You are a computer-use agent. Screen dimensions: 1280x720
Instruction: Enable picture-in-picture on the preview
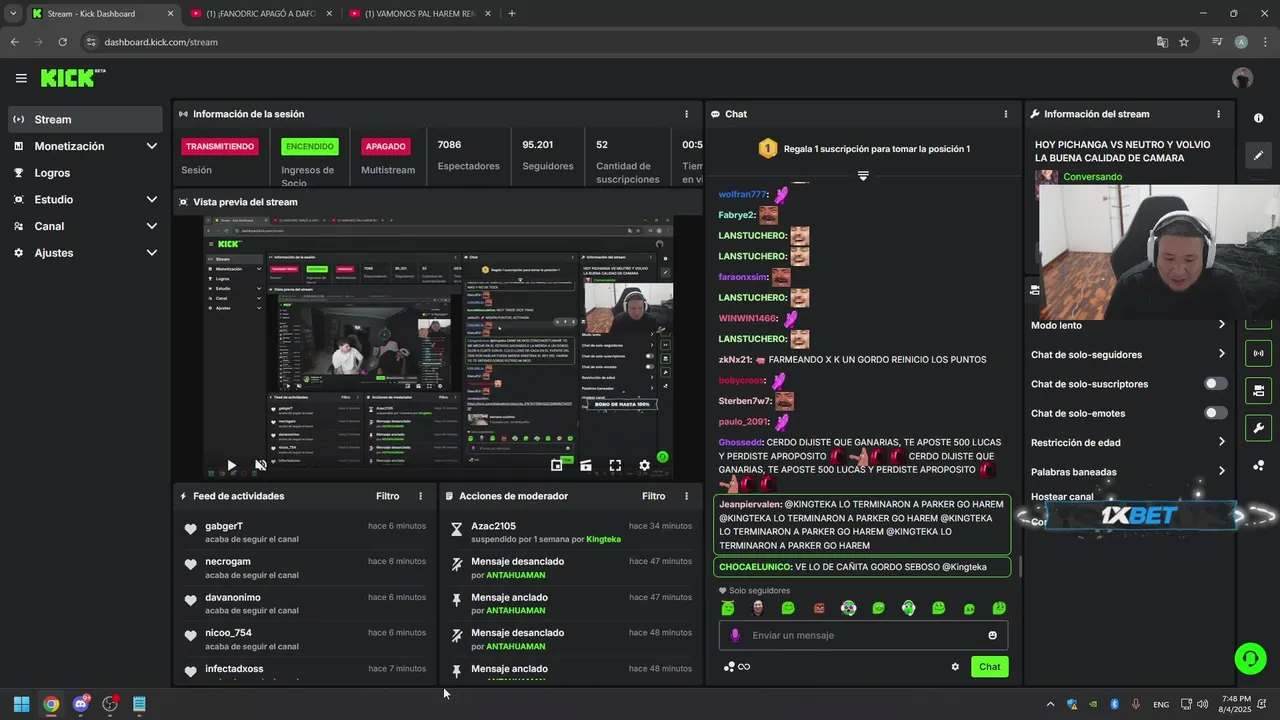click(x=557, y=465)
